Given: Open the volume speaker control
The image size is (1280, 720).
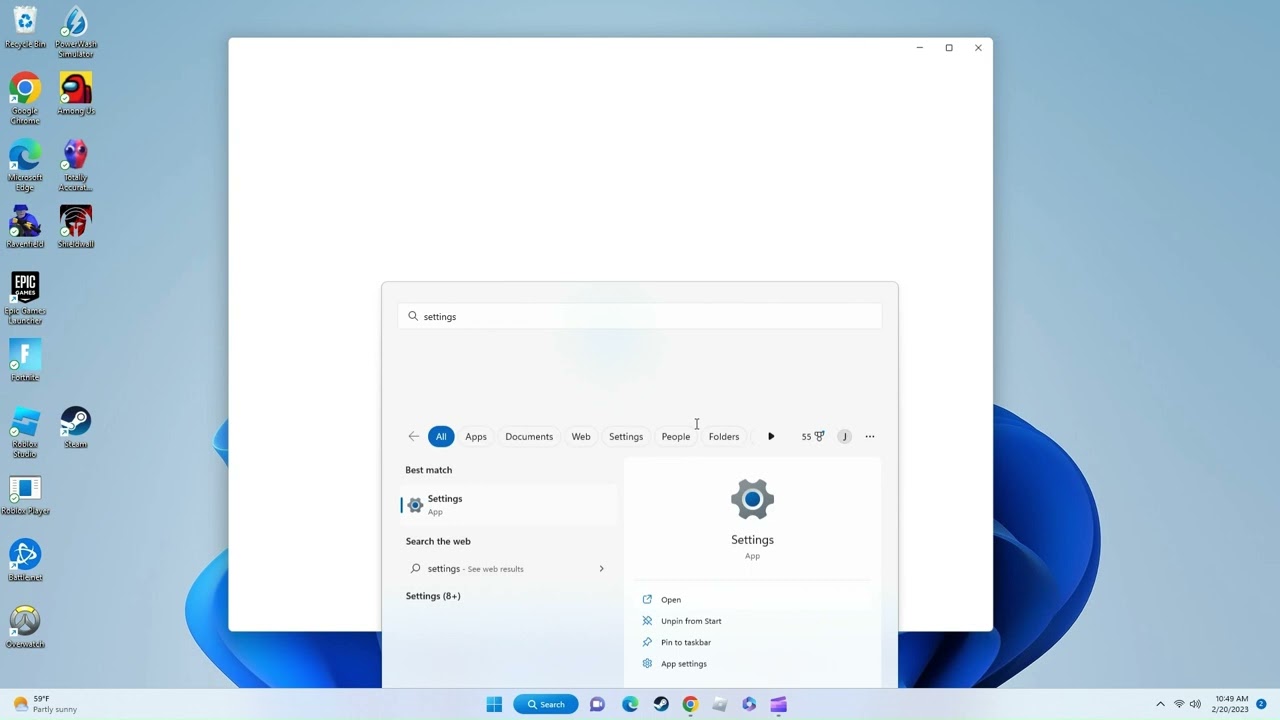Looking at the screenshot, I should click(x=1195, y=704).
